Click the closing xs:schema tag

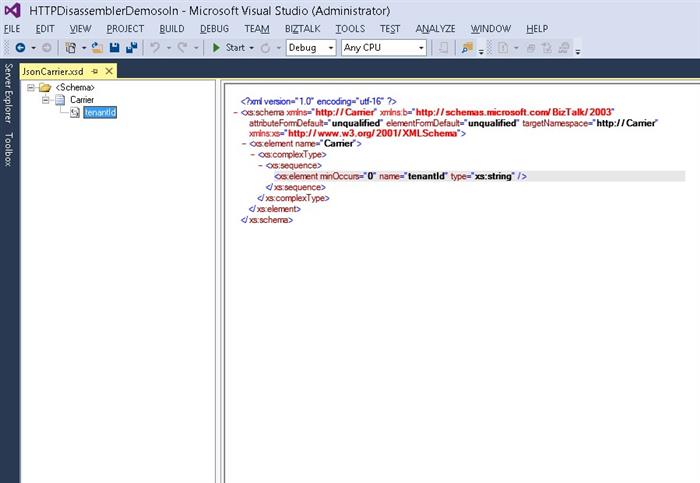click(x=267, y=220)
